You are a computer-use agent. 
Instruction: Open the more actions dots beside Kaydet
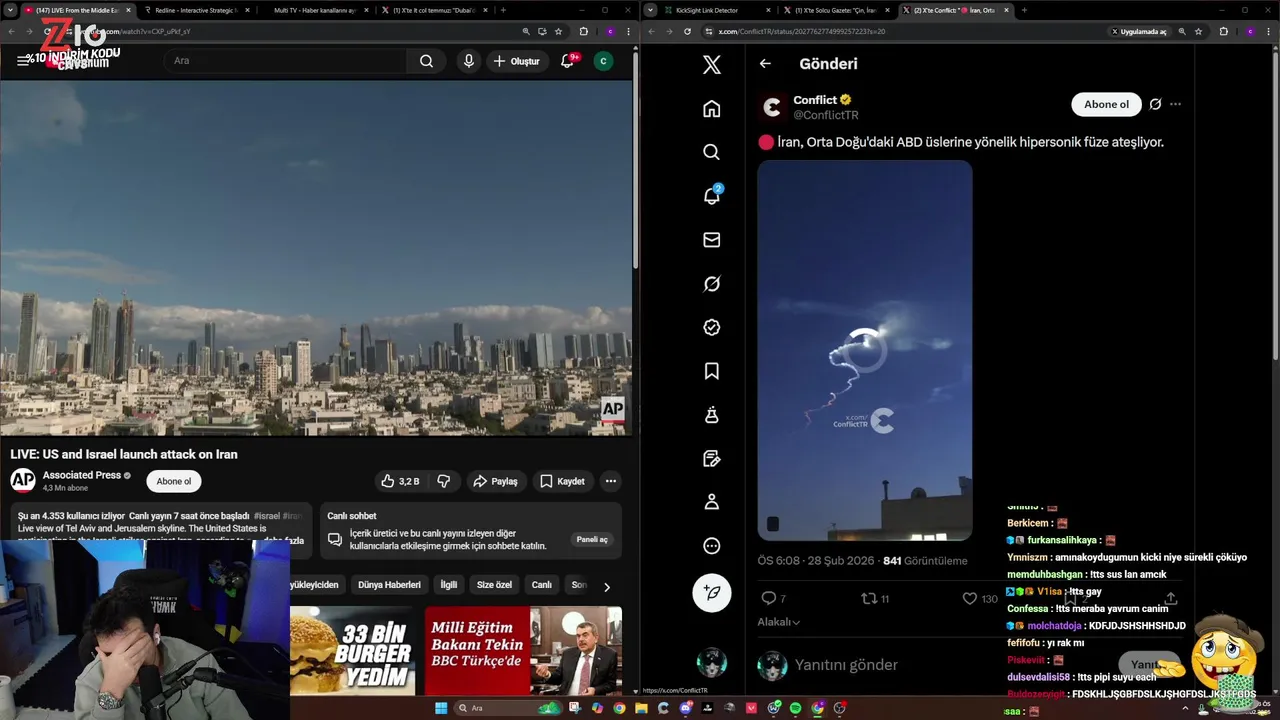[610, 481]
